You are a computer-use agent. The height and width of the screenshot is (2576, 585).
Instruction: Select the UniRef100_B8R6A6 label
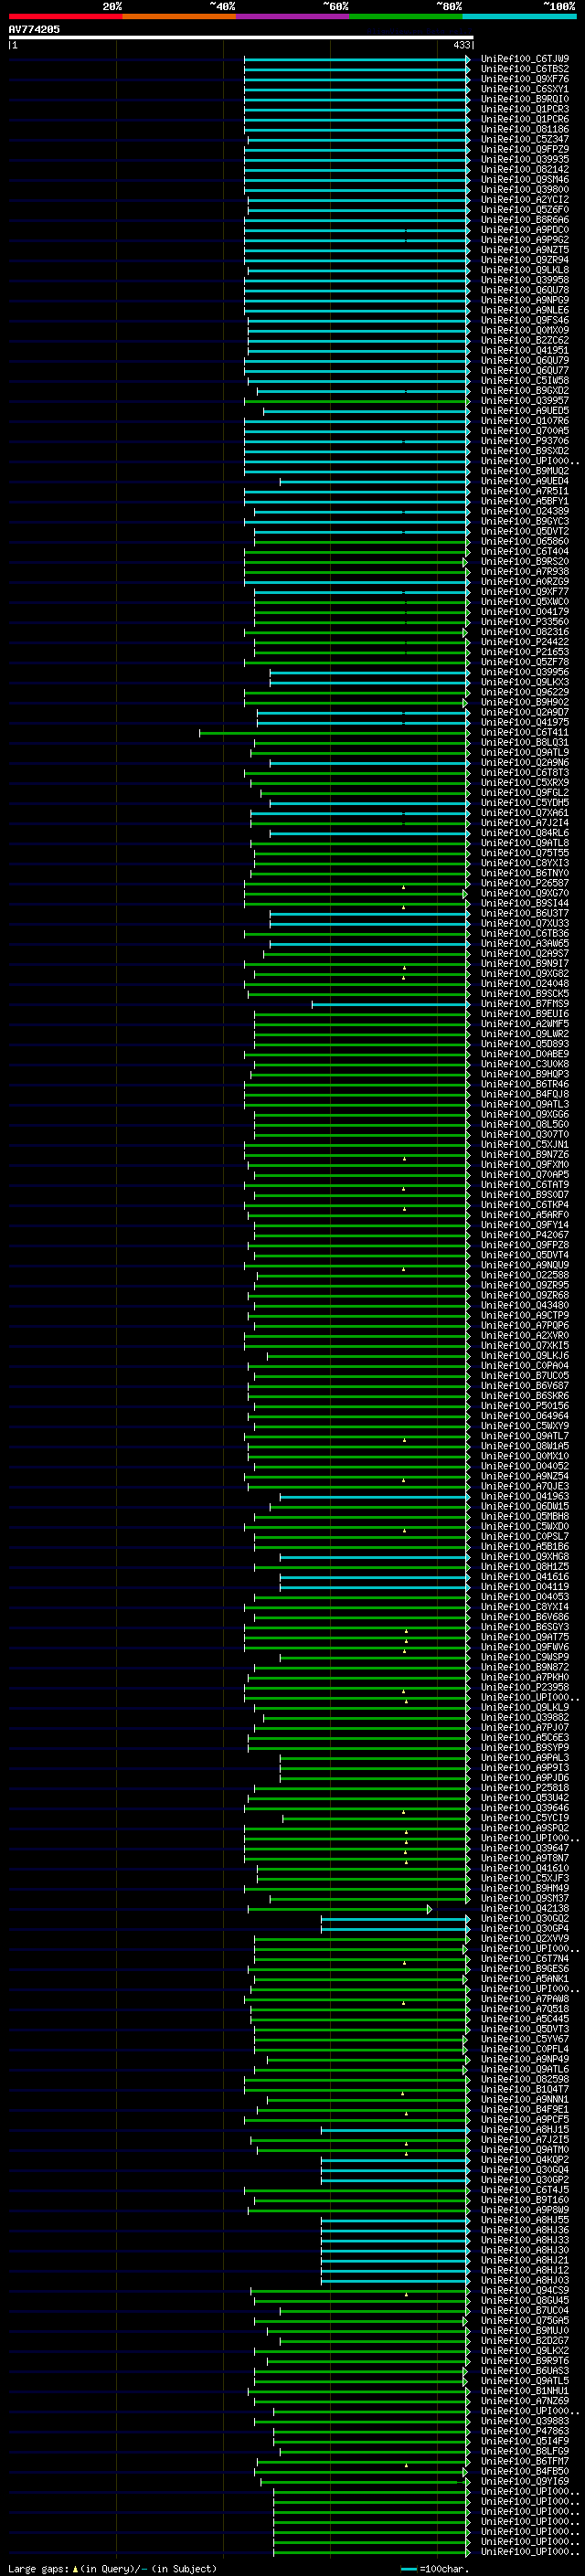525,219
